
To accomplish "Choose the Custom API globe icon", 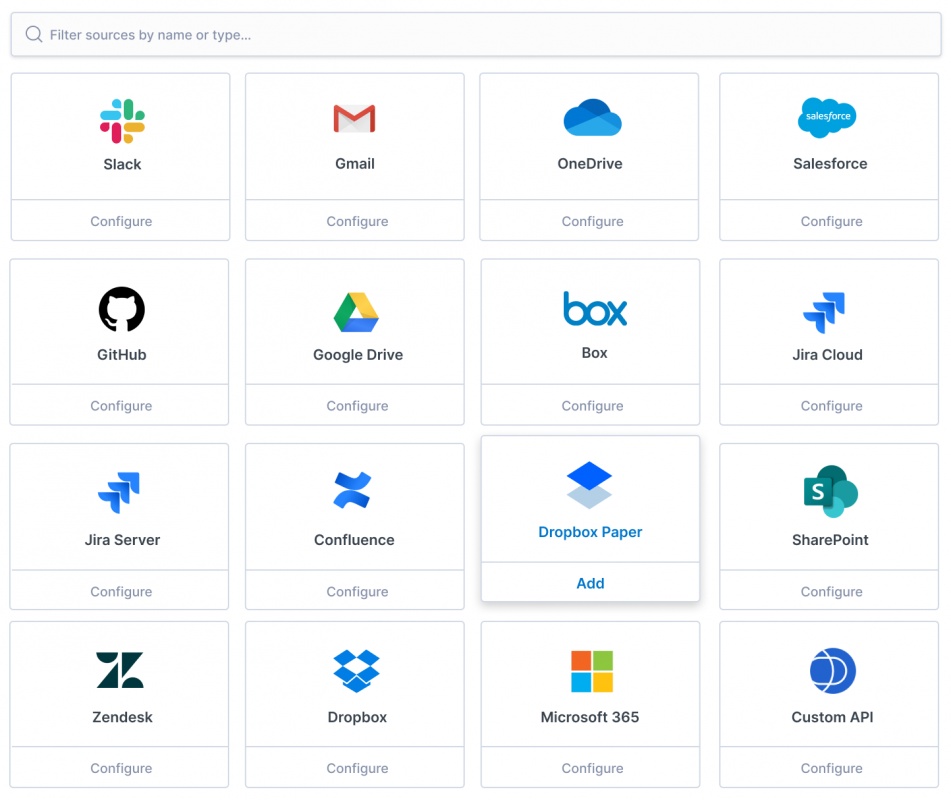I will (x=832, y=670).
